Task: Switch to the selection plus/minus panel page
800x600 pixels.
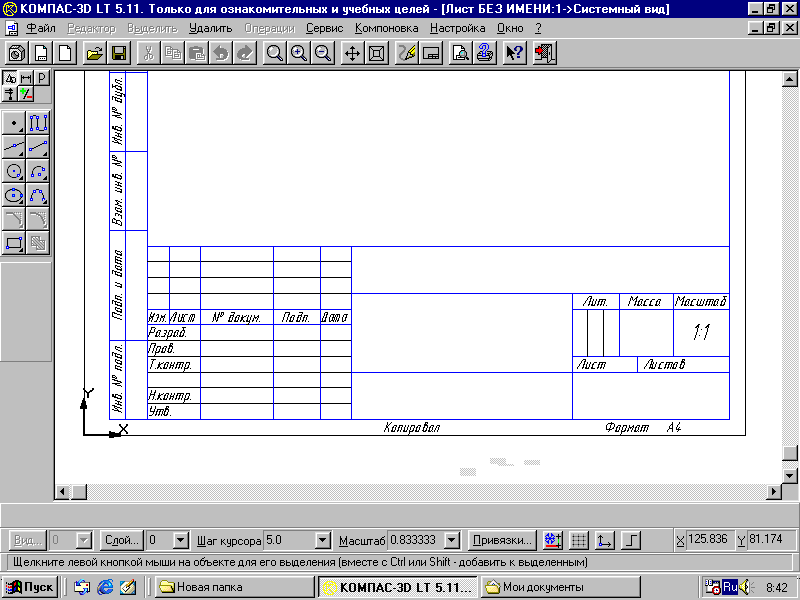Action: click(26, 94)
